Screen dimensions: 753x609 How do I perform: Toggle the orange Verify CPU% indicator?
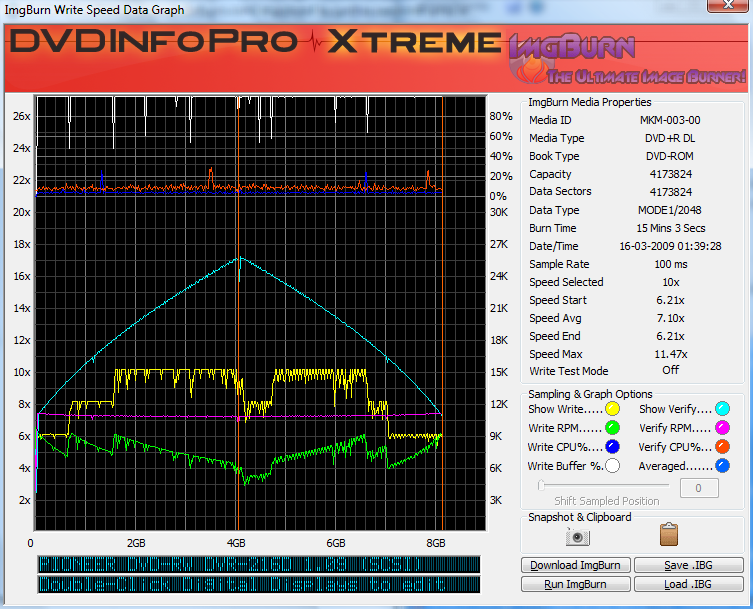[723, 447]
